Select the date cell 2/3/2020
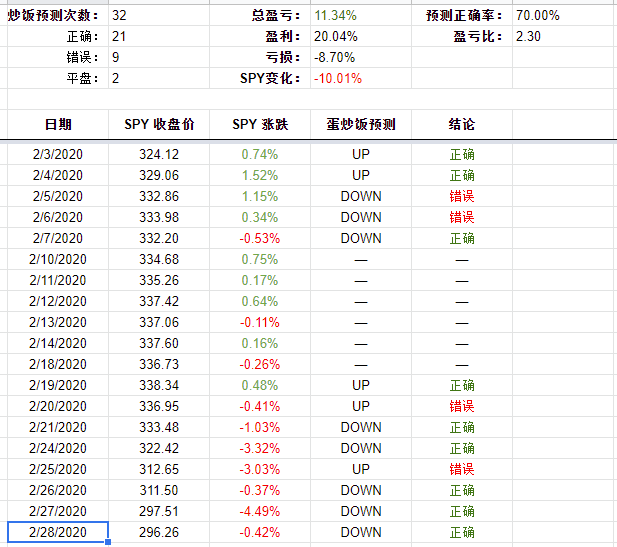 coord(58,154)
